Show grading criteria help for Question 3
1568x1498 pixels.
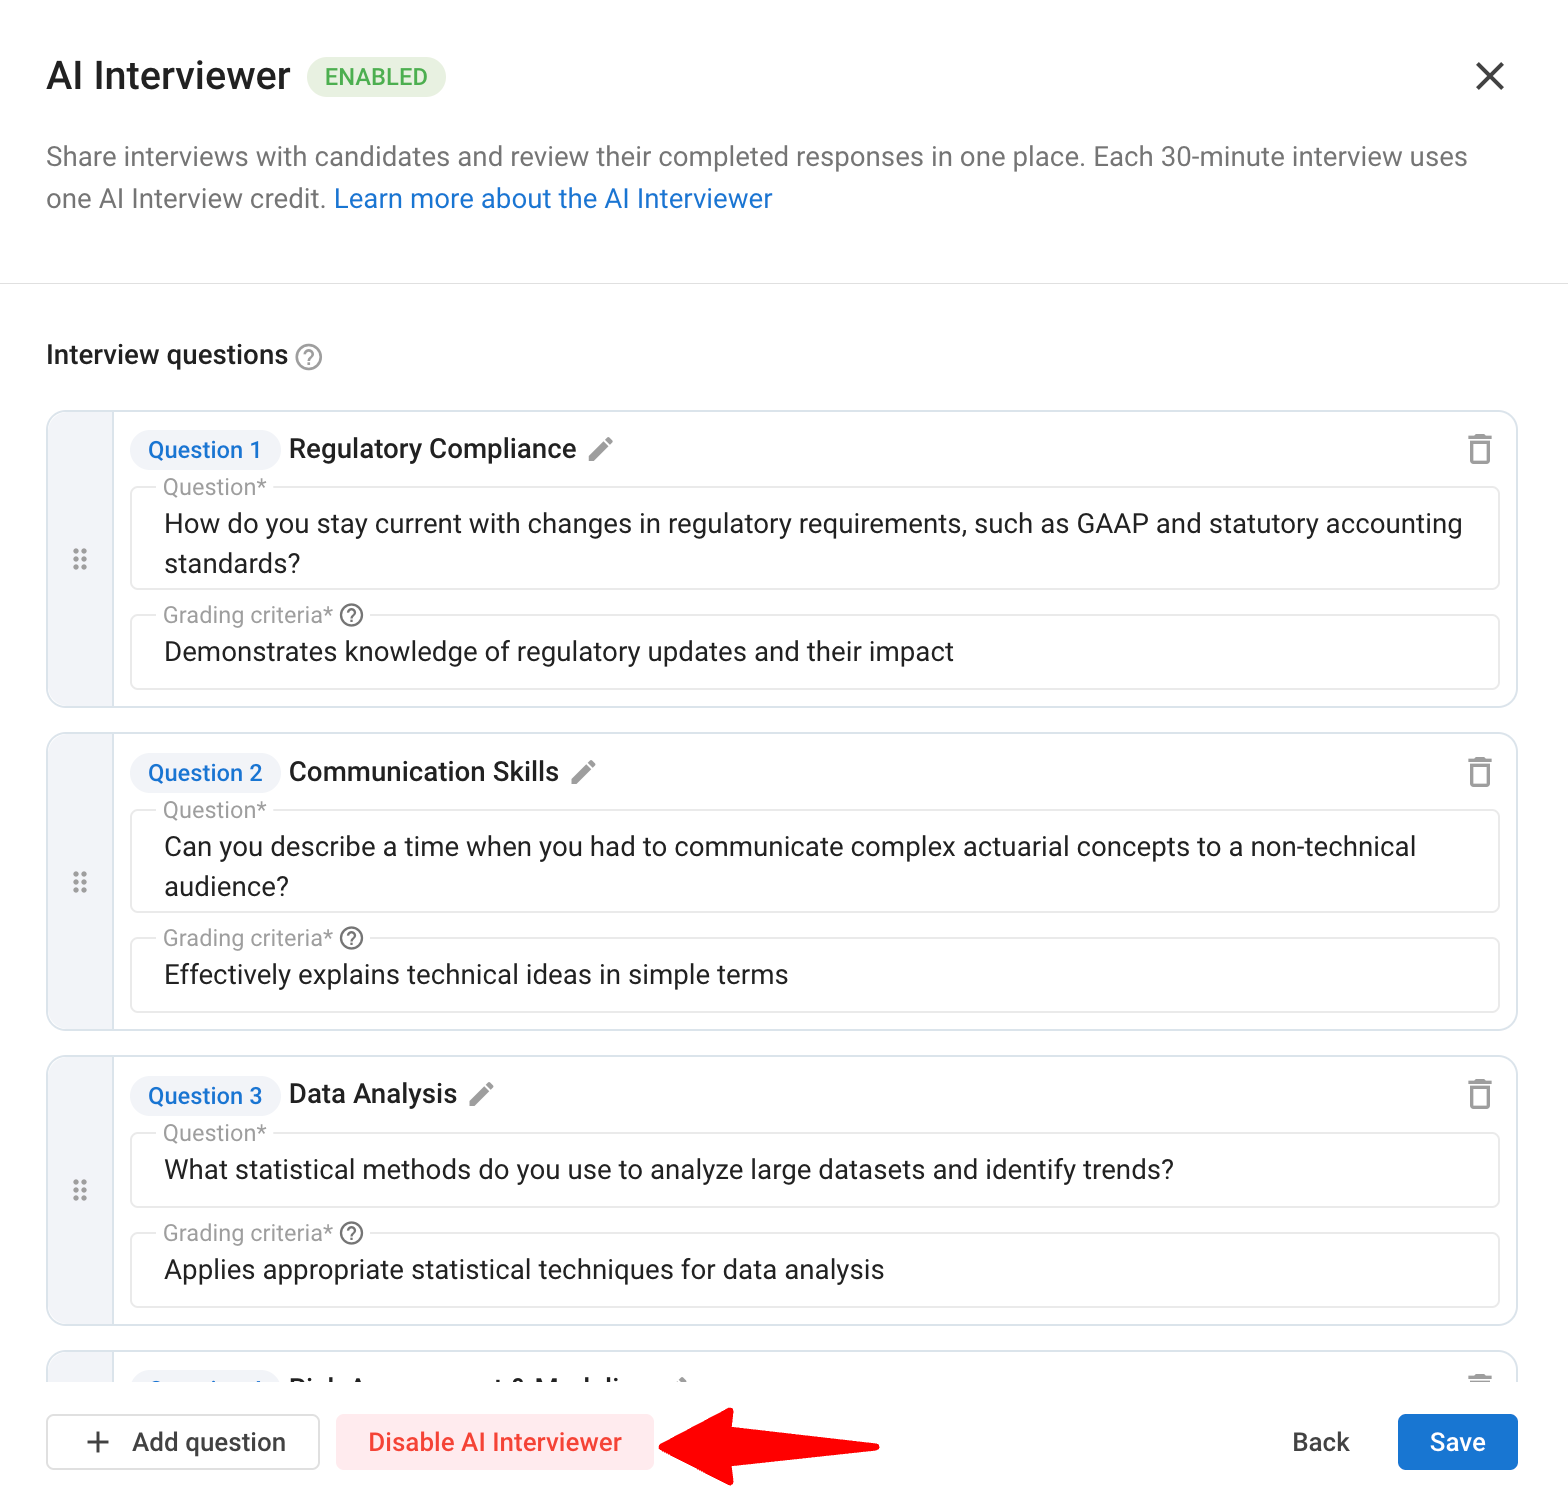[x=351, y=1233]
